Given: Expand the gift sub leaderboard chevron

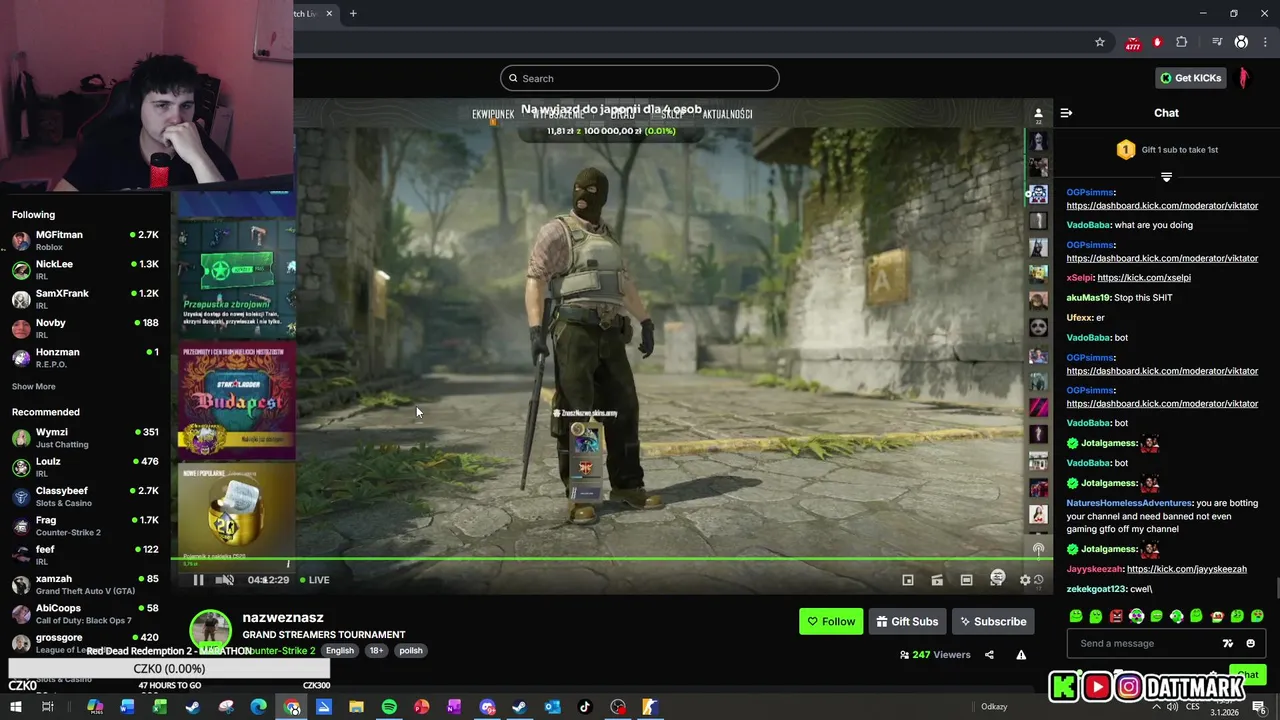Looking at the screenshot, I should click(x=1166, y=177).
